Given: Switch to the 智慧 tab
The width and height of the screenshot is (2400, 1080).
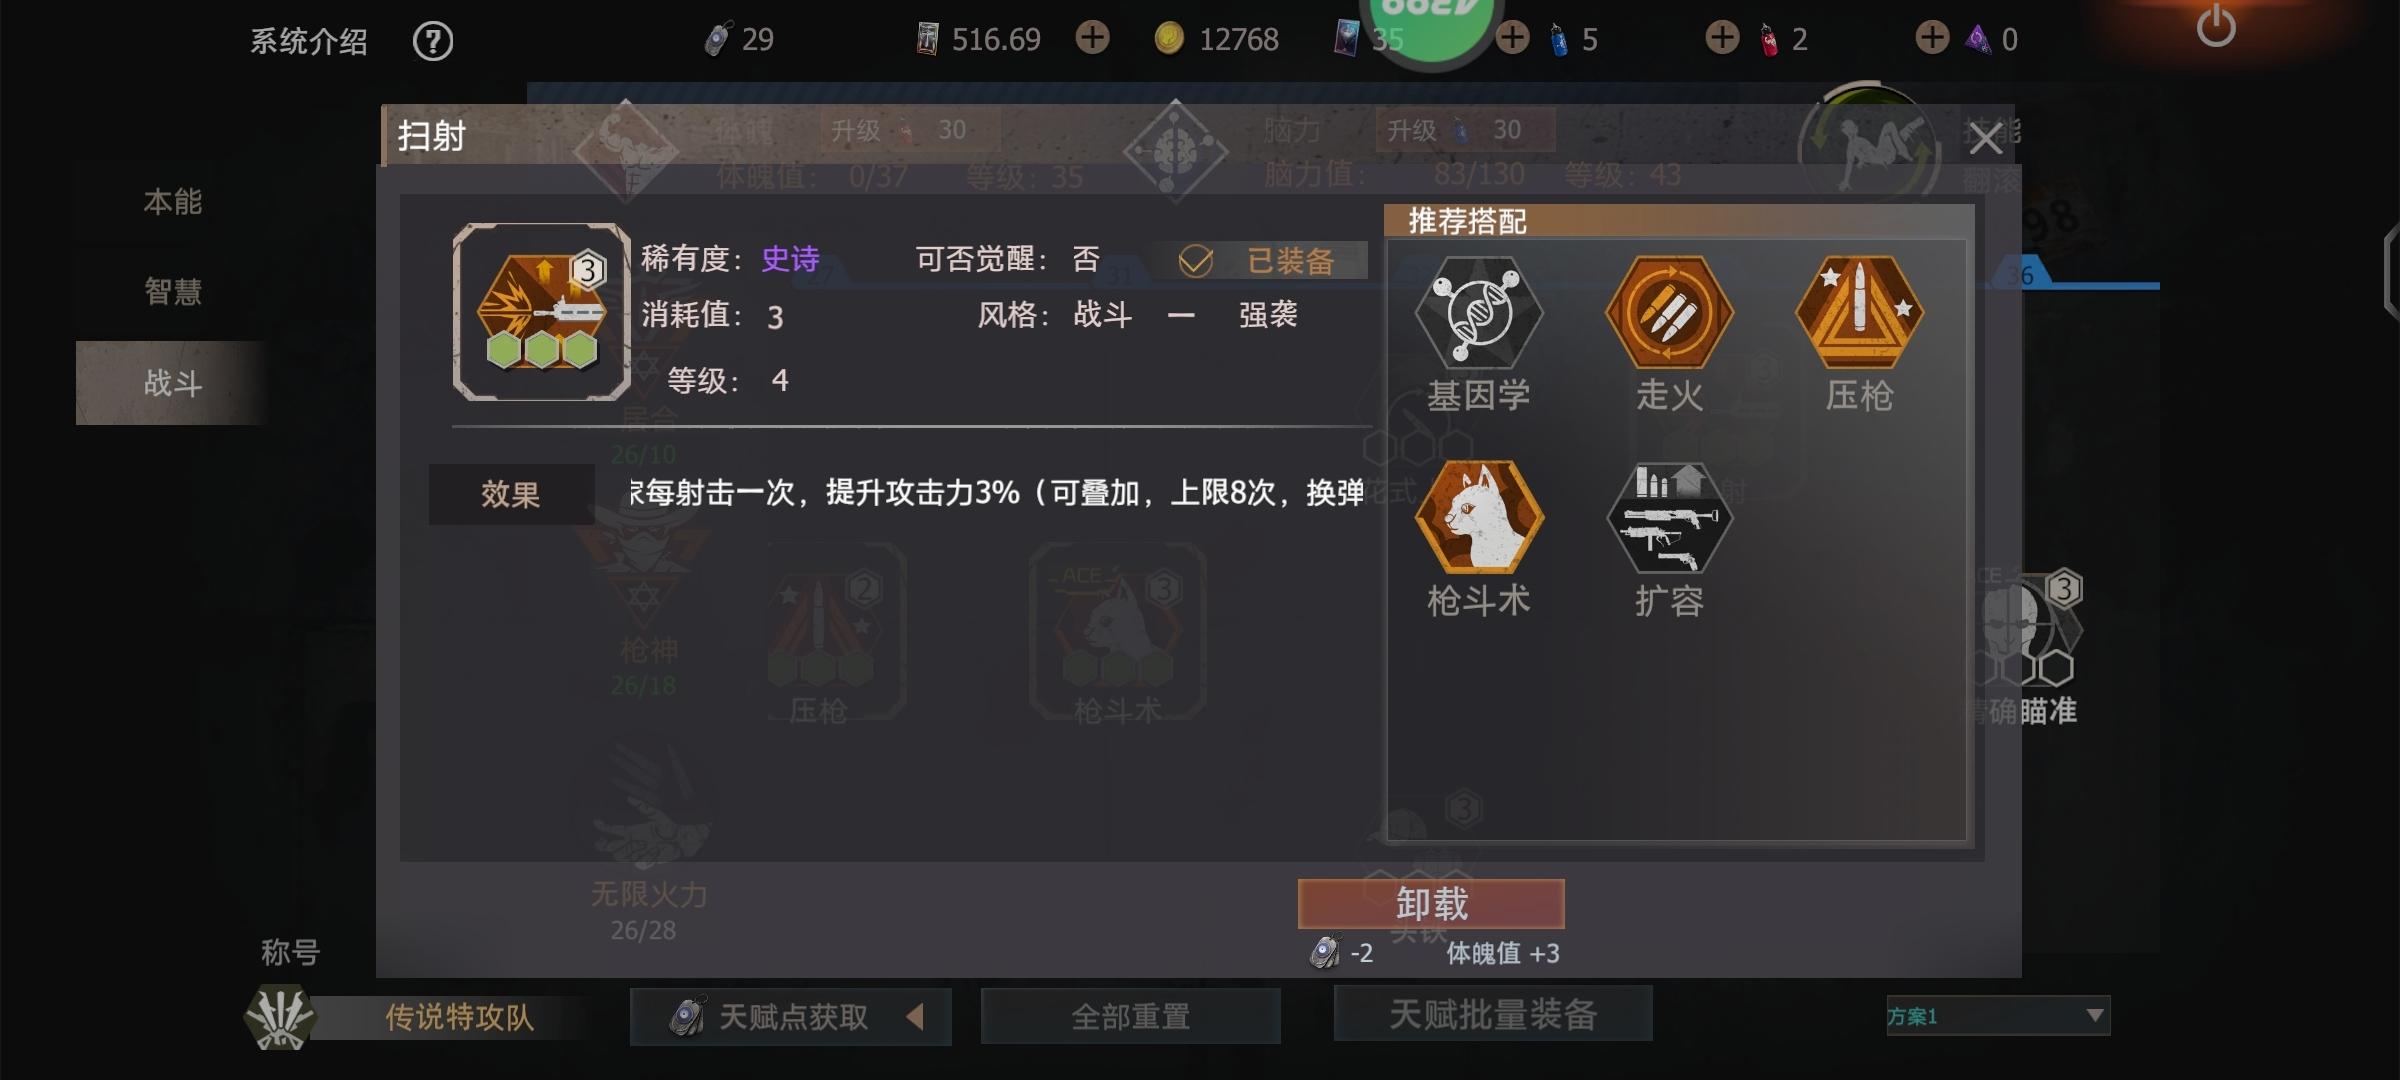Looking at the screenshot, I should tap(172, 292).
